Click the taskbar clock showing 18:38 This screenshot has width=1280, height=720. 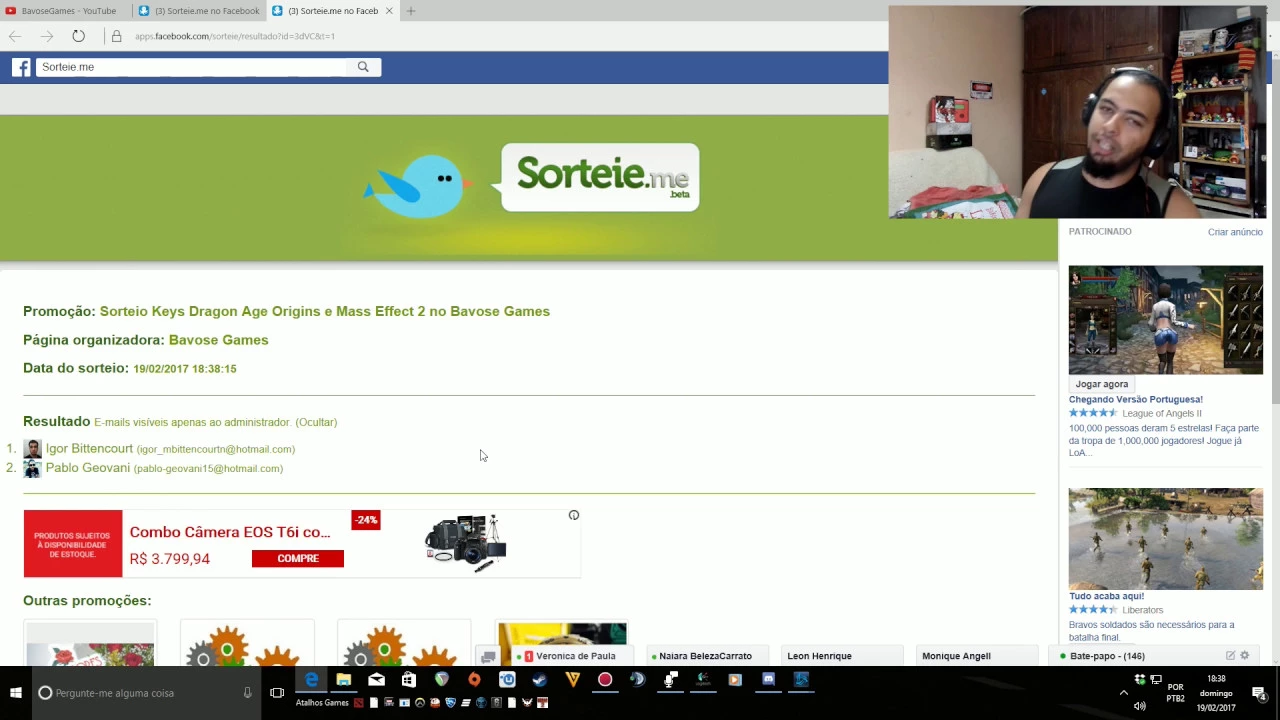1216,693
